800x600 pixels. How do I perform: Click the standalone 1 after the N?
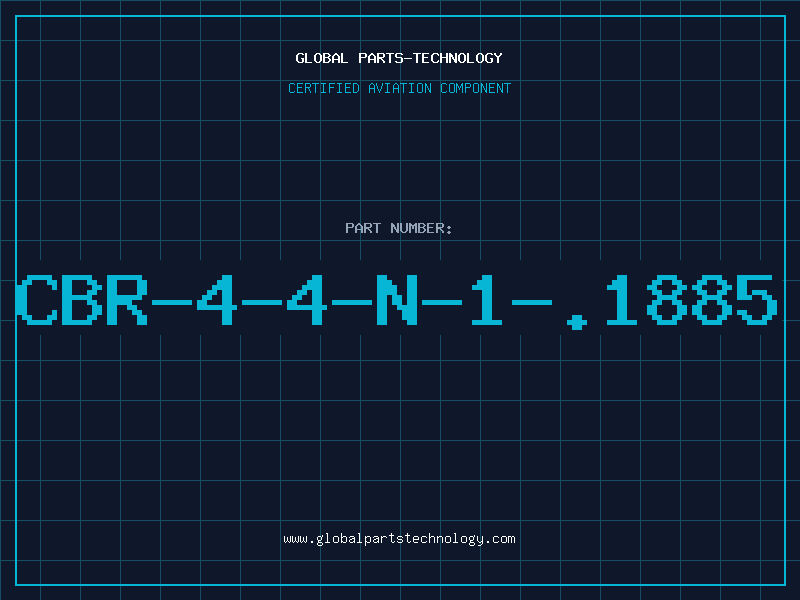[x=487, y=299]
